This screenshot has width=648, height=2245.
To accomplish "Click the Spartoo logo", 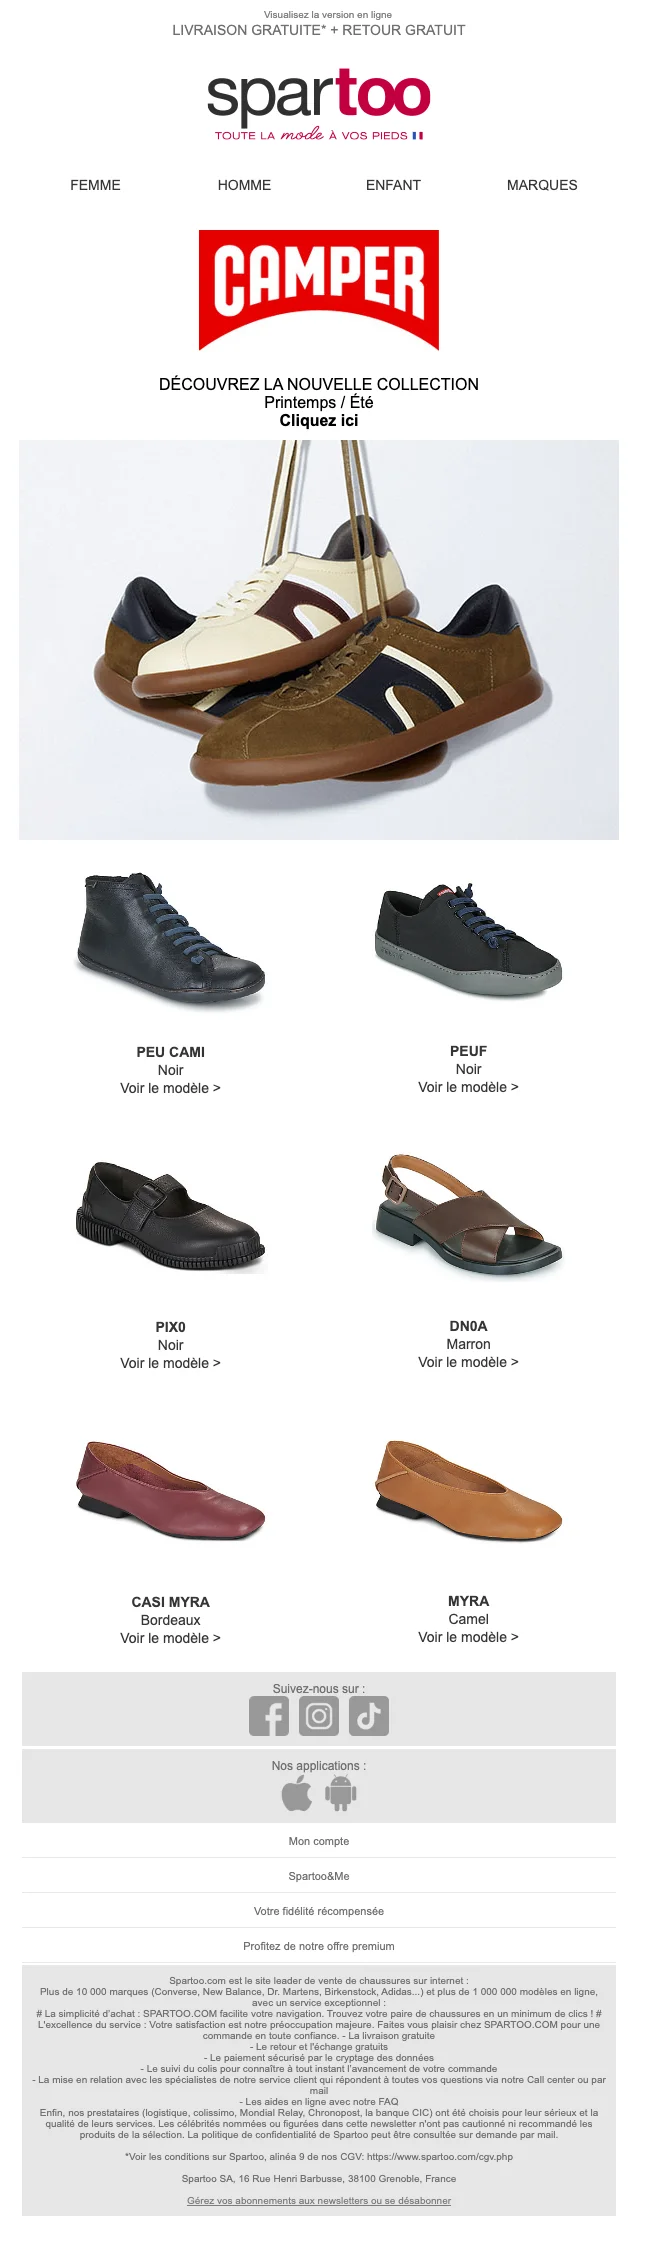I will coord(319,105).
